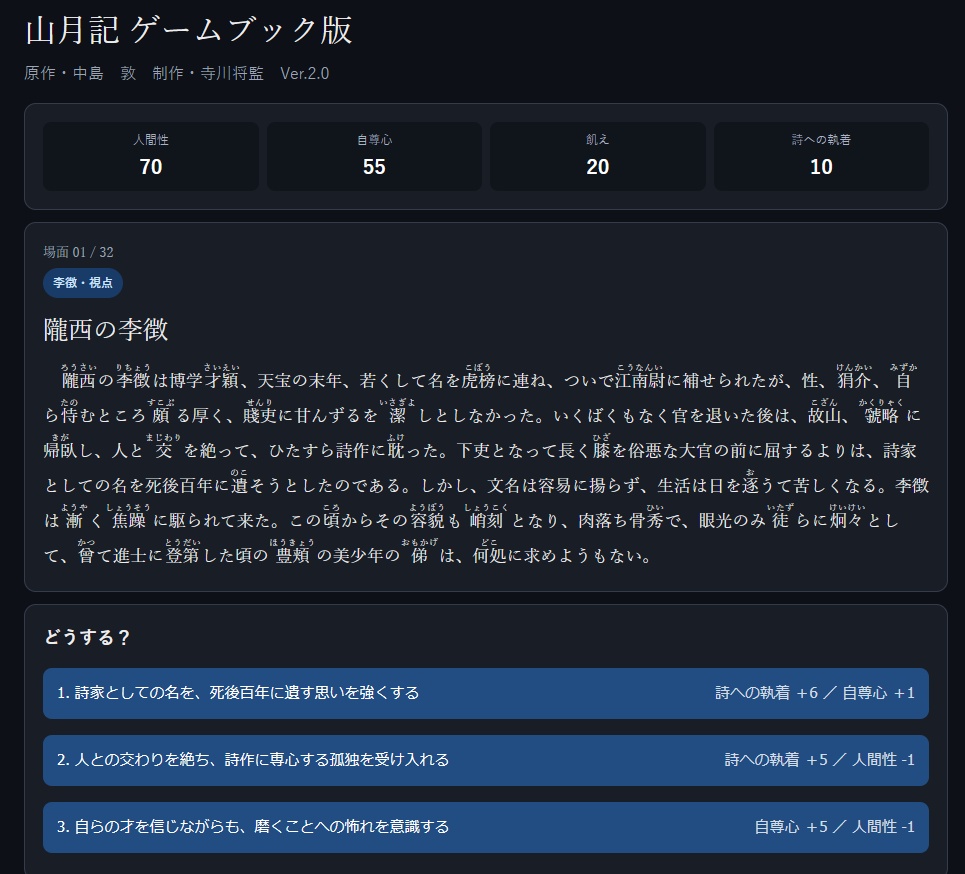Click the prompt heading どうする？
Screen dimensions: 965x874
click(87, 636)
